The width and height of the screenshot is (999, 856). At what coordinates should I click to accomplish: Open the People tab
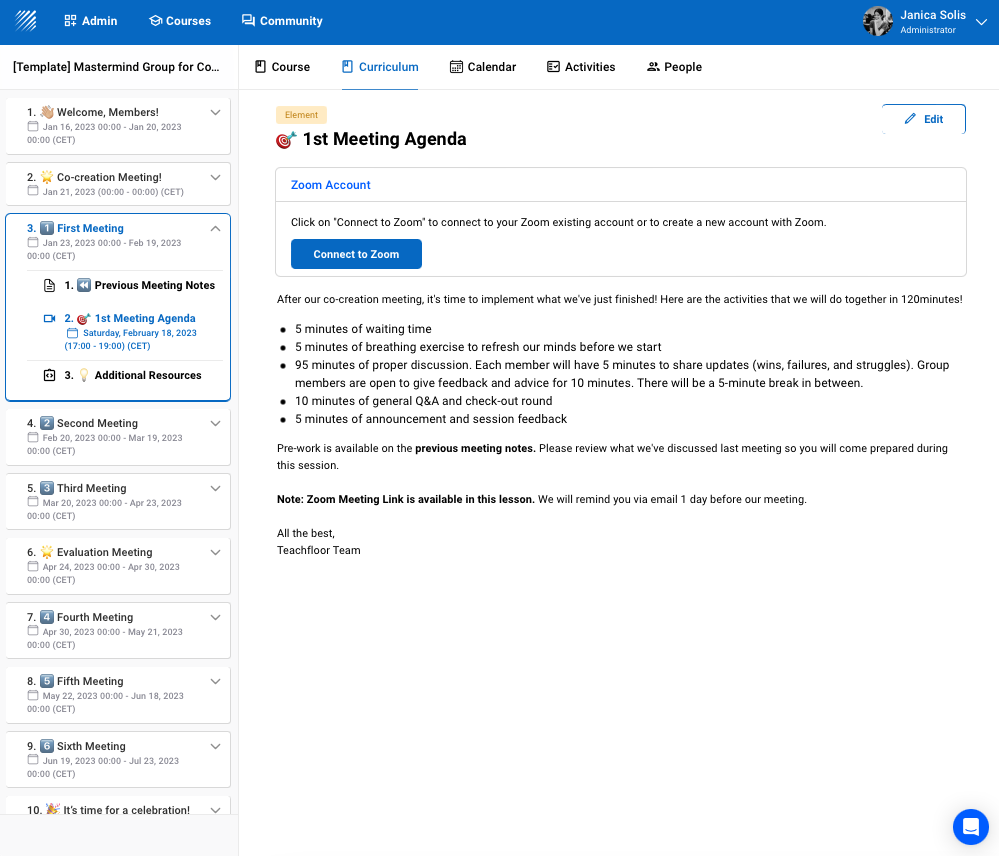click(674, 67)
